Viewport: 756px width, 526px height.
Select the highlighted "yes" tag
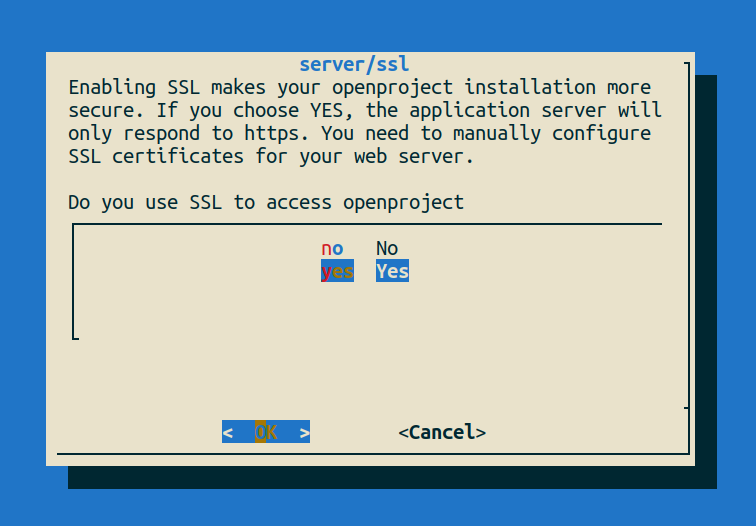click(x=337, y=271)
